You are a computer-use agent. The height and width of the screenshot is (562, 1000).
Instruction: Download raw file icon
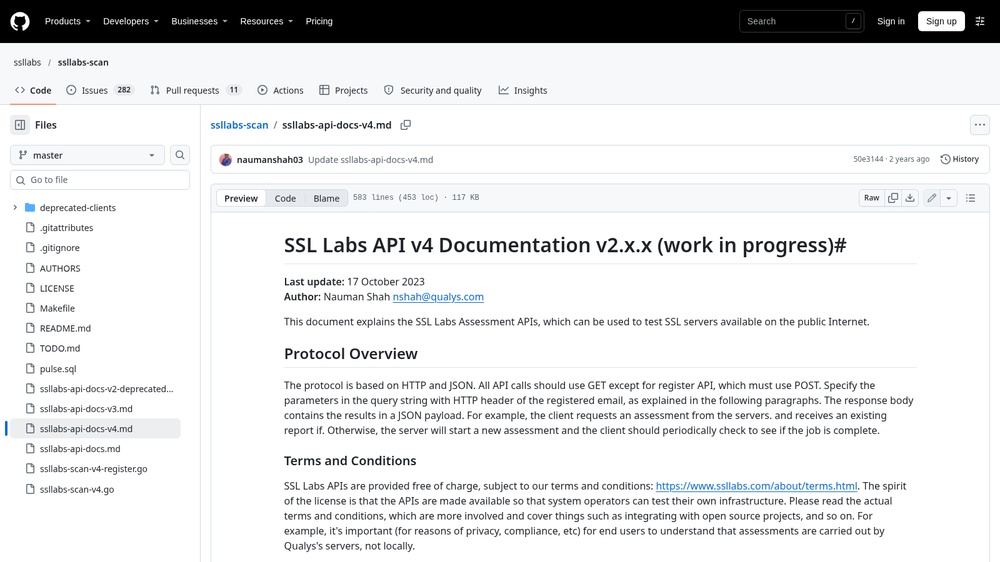[x=910, y=198]
